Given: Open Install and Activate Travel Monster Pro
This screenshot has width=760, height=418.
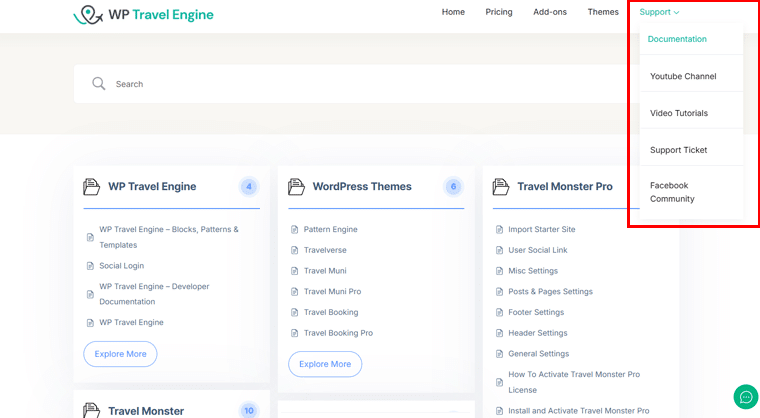Looking at the screenshot, I should (x=579, y=411).
